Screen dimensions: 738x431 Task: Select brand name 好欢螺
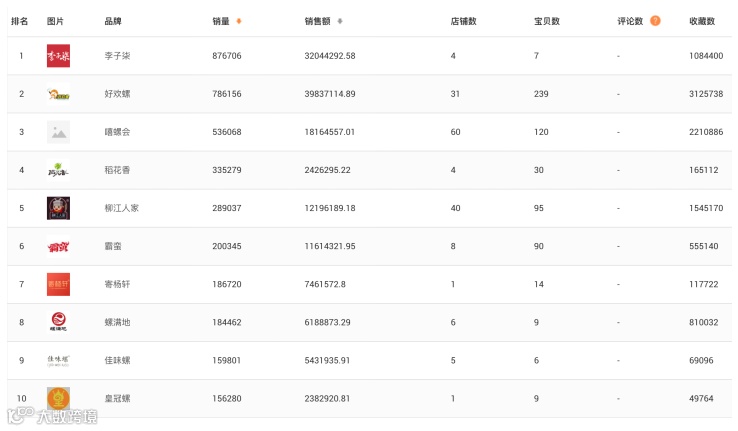tap(117, 94)
